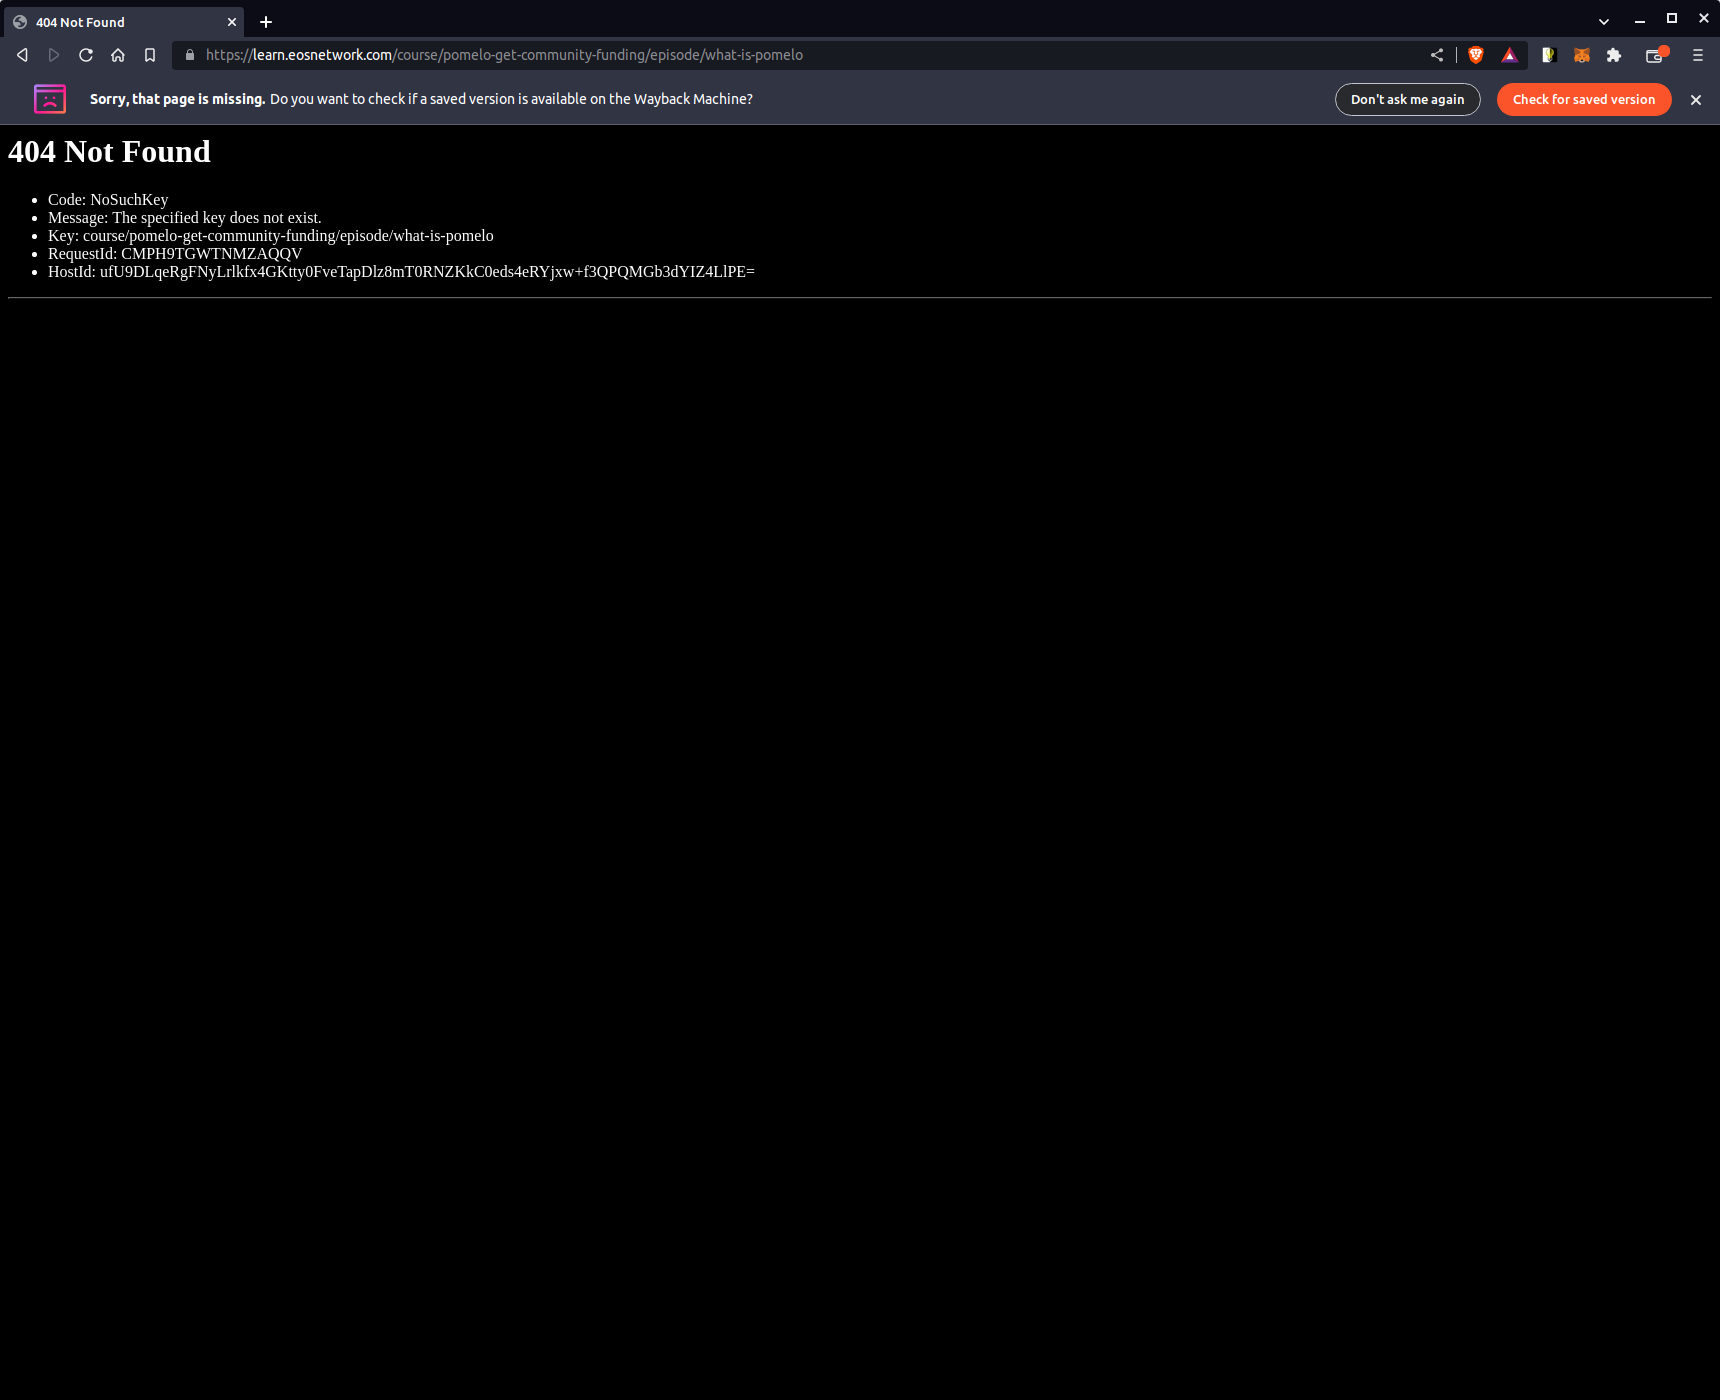The image size is (1720, 1400).
Task: Click the forward navigation arrow
Action: [x=54, y=55]
